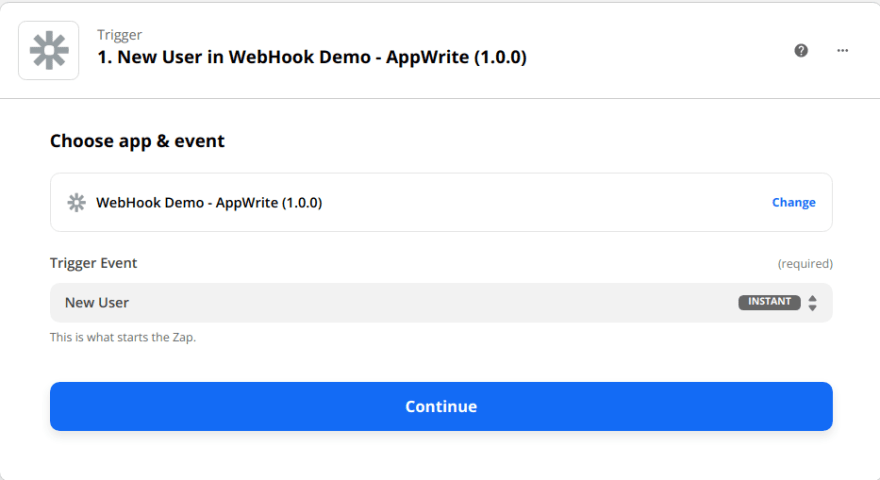This screenshot has height=480, width=880.
Task: Click the empty space in the trigger header bar
Action: click(x=657, y=51)
